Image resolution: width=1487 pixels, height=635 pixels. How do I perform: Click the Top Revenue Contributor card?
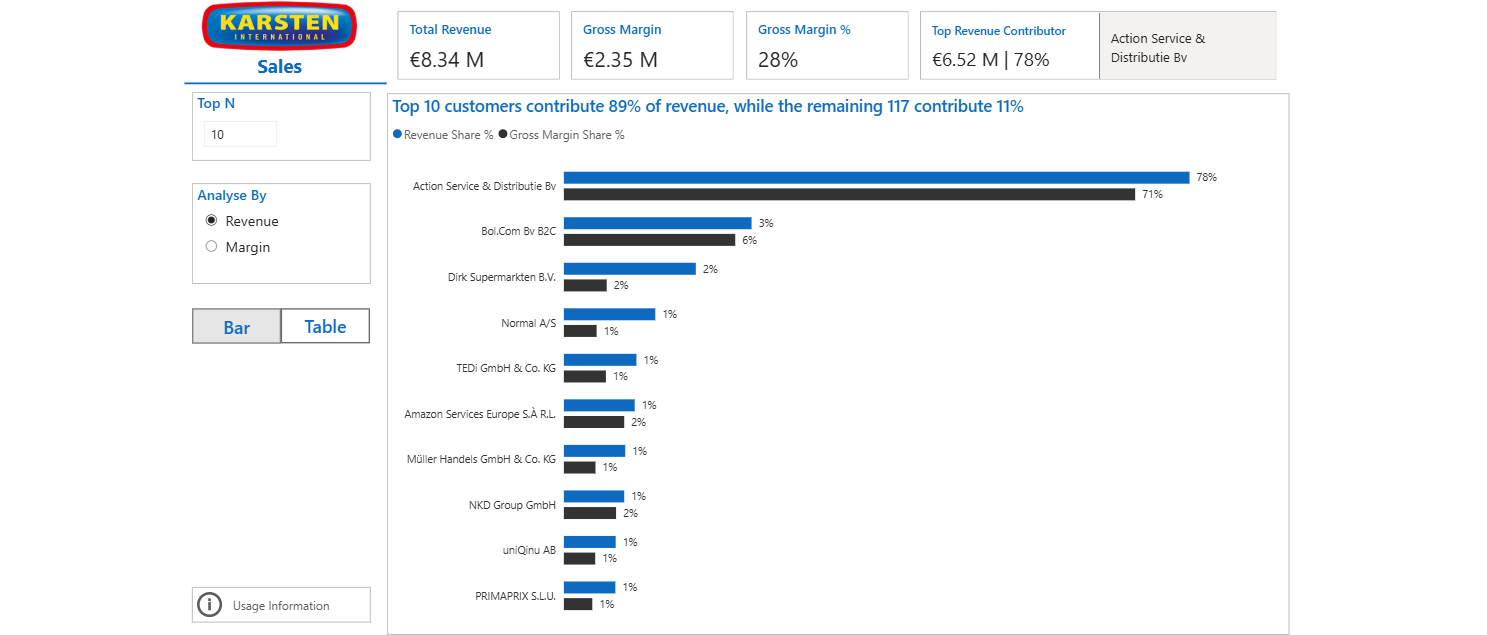click(x=1009, y=45)
